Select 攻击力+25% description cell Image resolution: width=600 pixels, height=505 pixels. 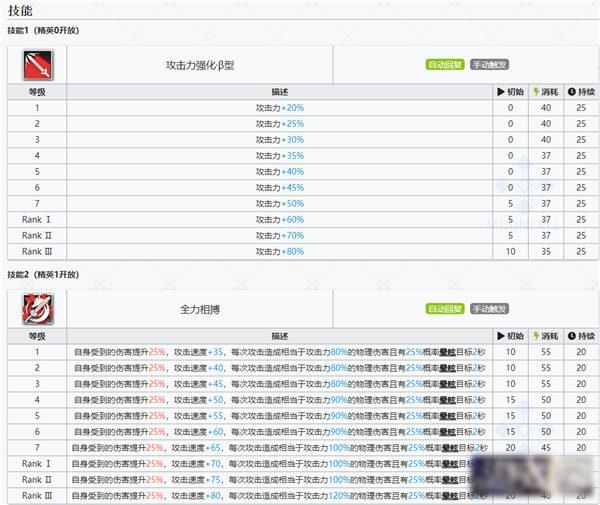pyautogui.click(x=279, y=124)
